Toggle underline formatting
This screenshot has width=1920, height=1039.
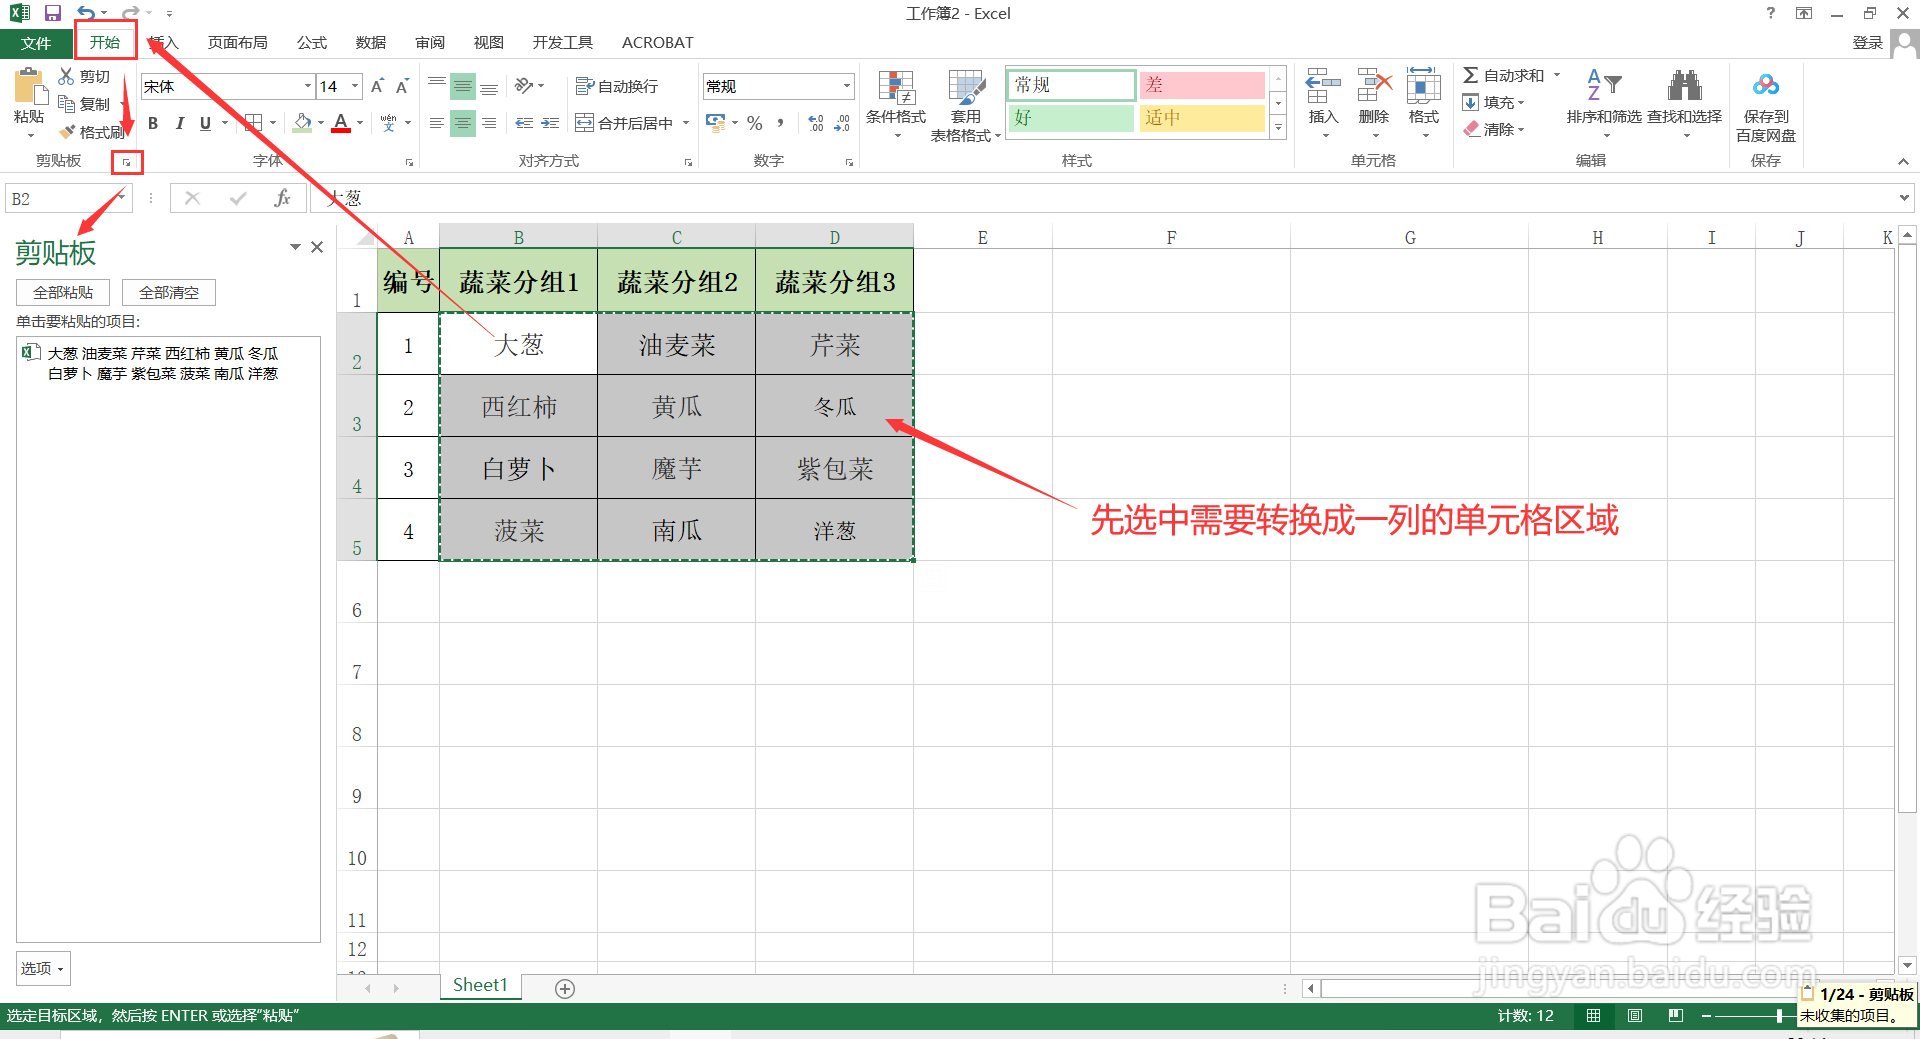(204, 123)
